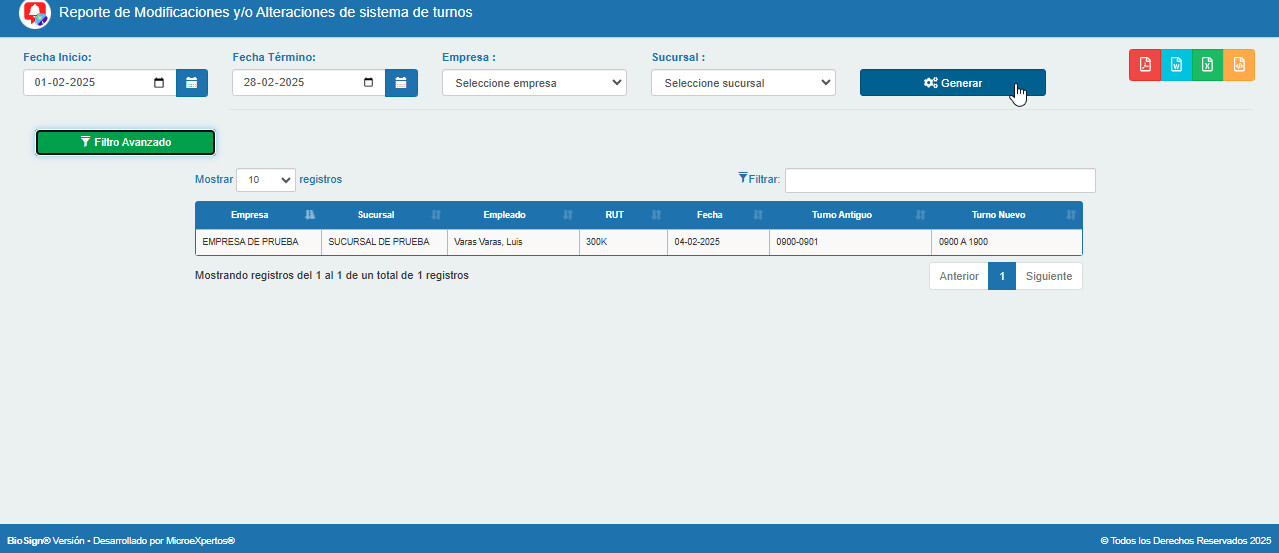Open the Fecha Término calendar button
Viewport: 1279px width, 553px height.
pos(401,83)
